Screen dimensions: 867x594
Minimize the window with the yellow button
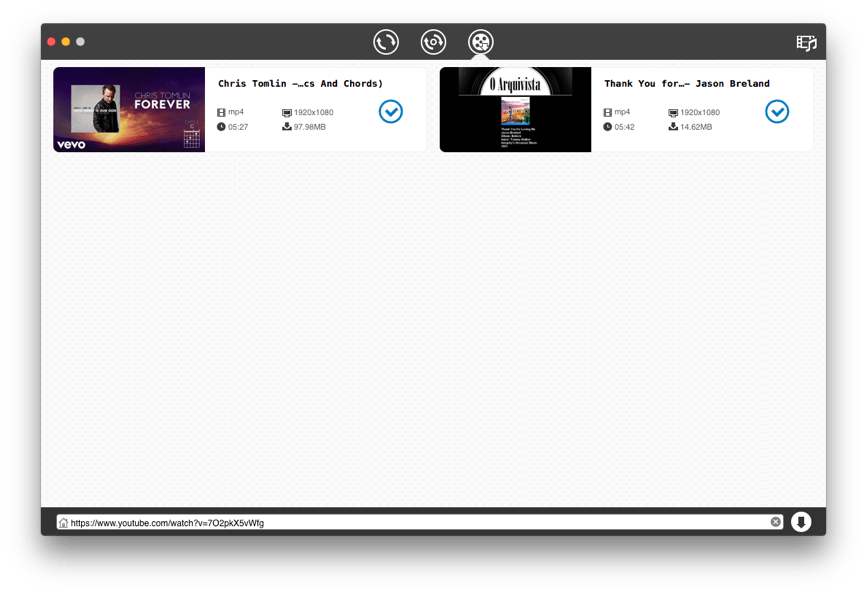point(66,41)
